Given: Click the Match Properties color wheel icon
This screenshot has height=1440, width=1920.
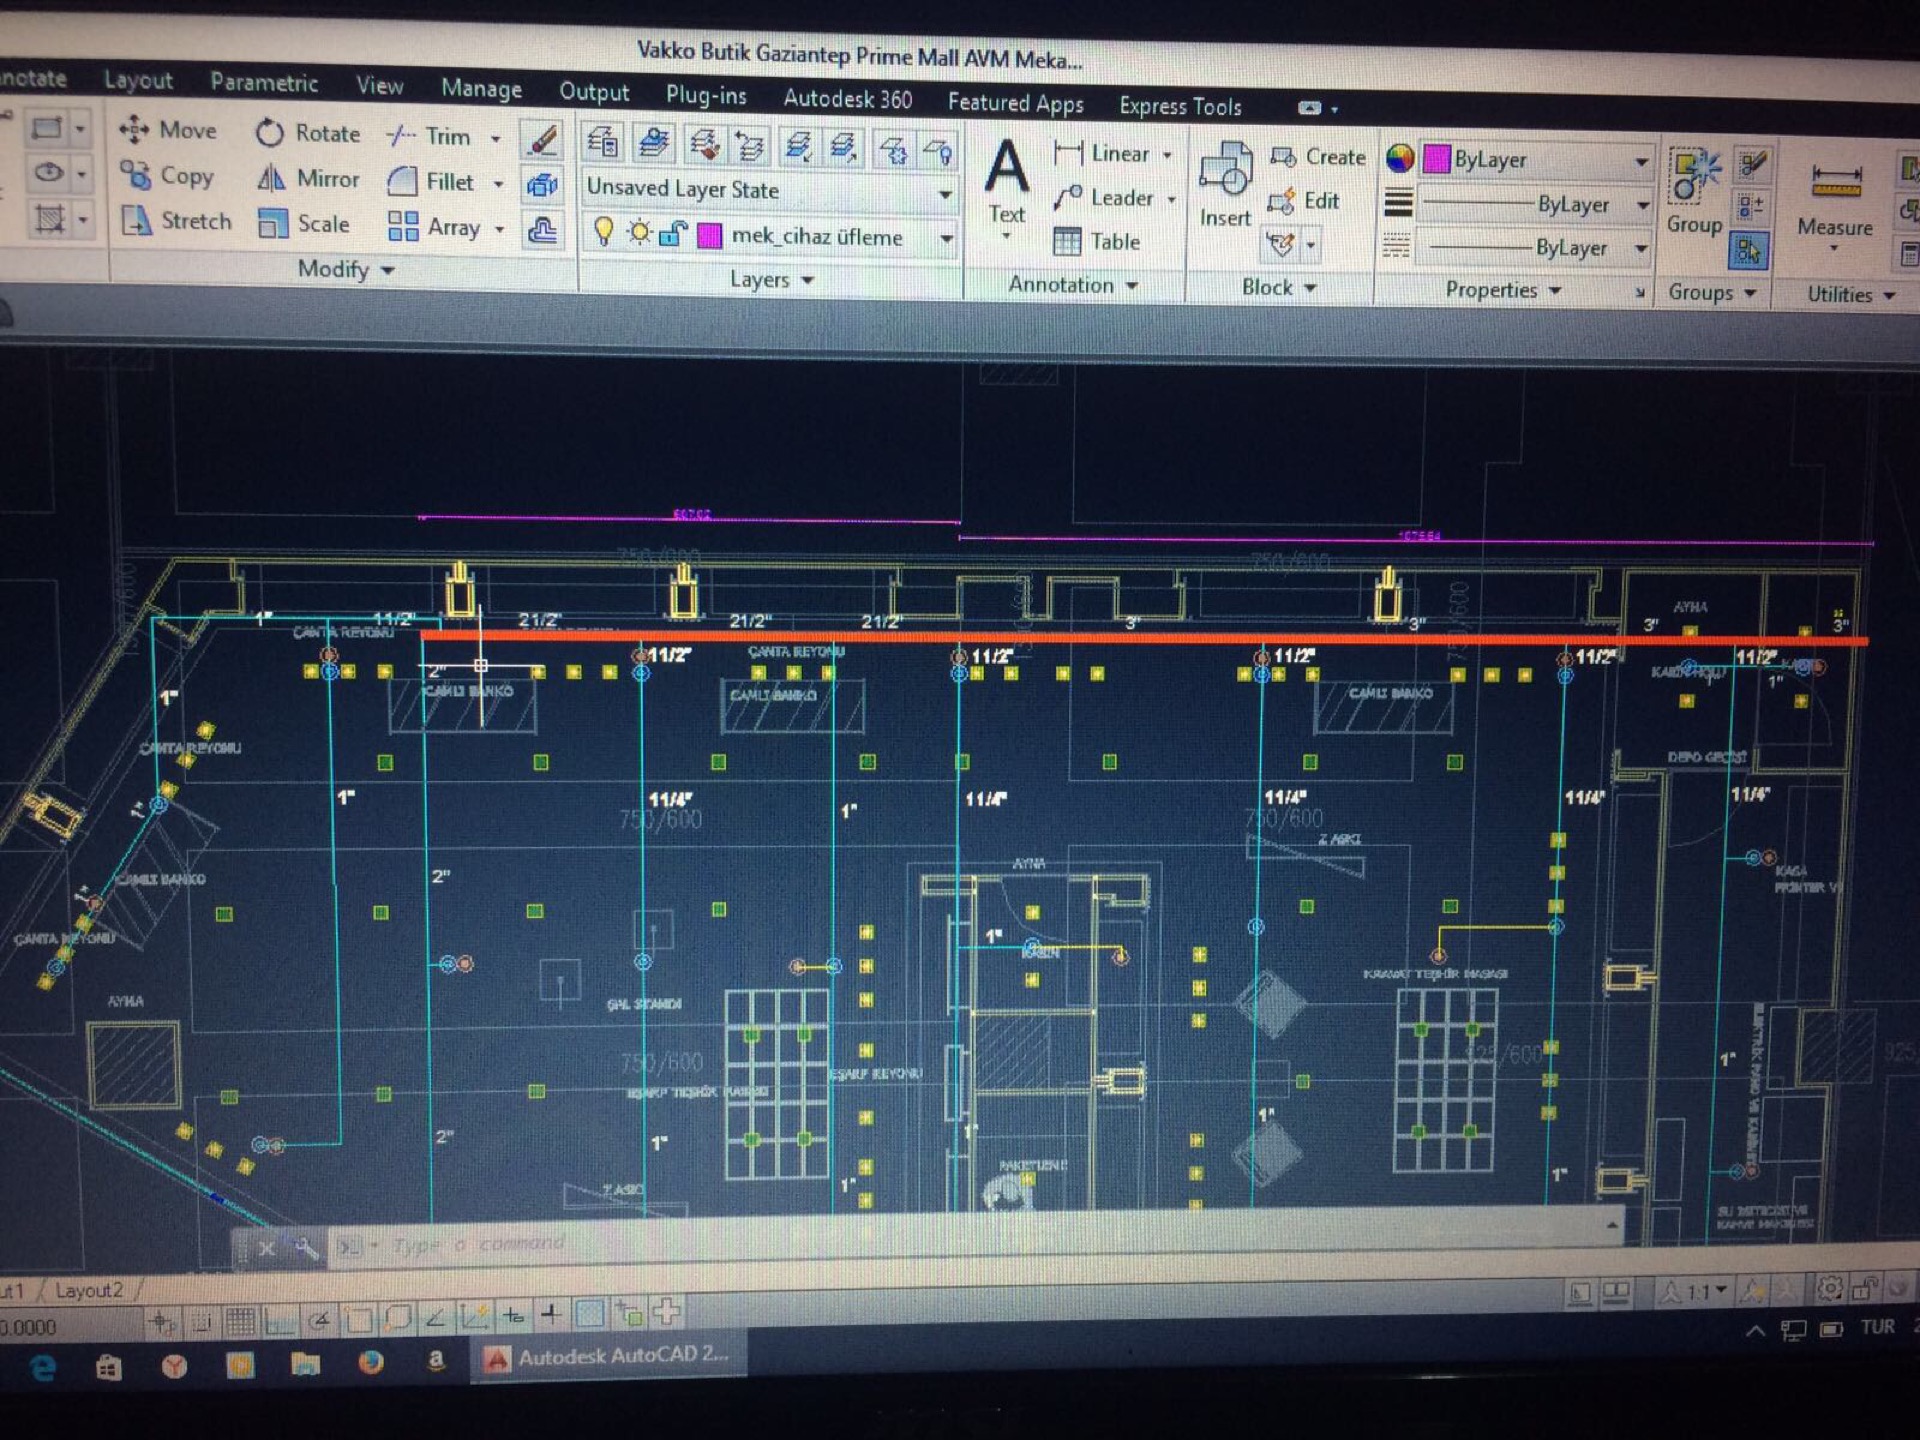Looking at the screenshot, I should point(1400,158).
